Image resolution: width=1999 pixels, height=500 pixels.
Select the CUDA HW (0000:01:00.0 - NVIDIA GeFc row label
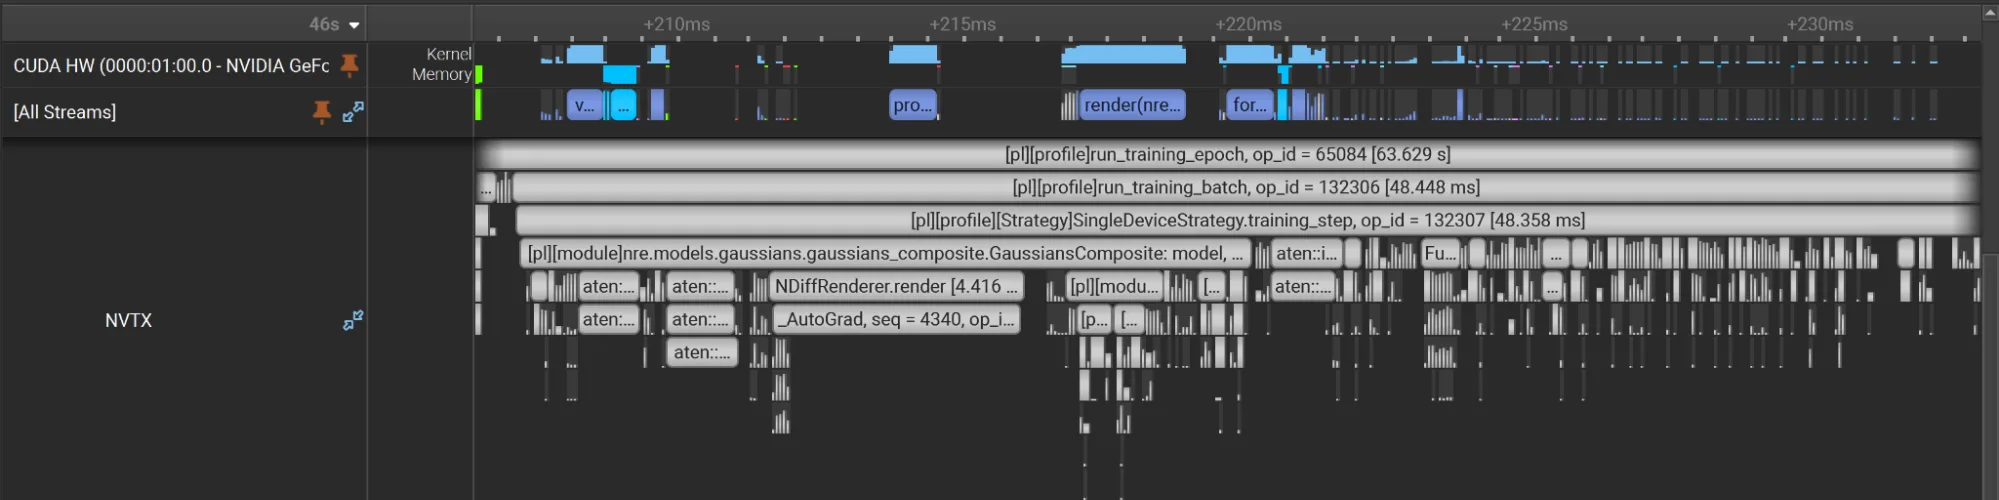coord(171,66)
